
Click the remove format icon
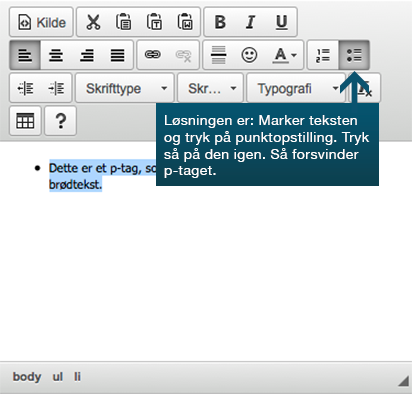click(365, 88)
